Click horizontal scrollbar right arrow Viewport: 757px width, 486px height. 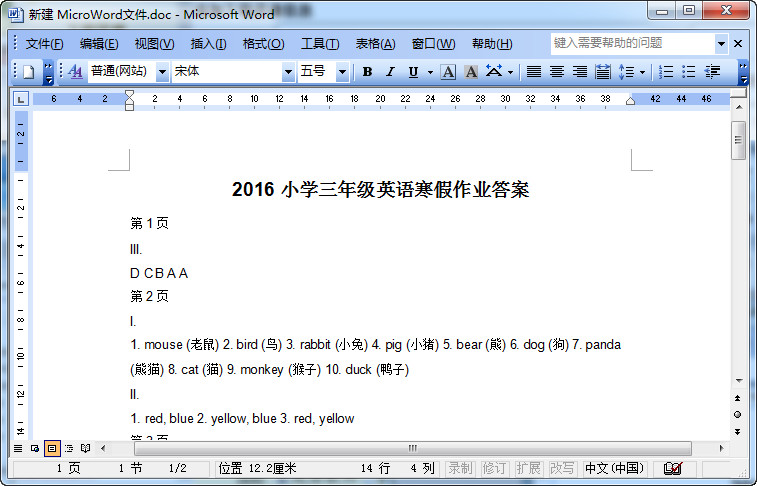pos(721,448)
